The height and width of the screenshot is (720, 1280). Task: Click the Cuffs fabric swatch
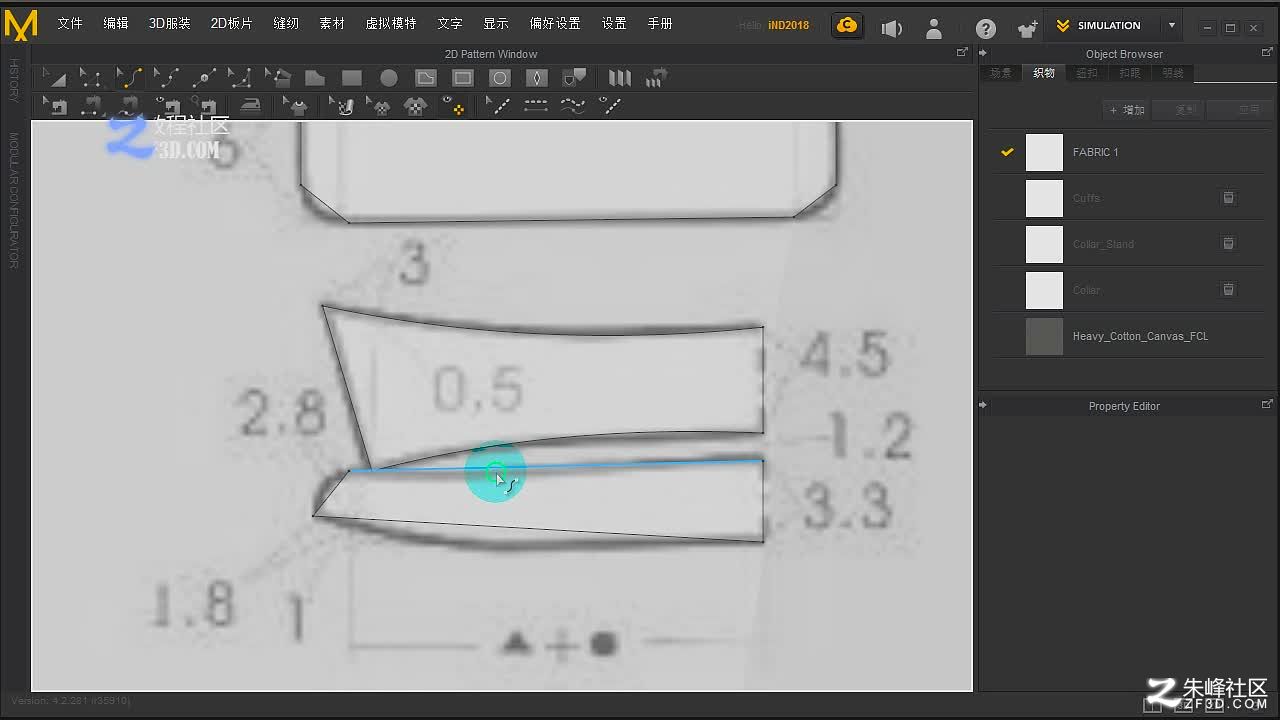(x=1044, y=198)
